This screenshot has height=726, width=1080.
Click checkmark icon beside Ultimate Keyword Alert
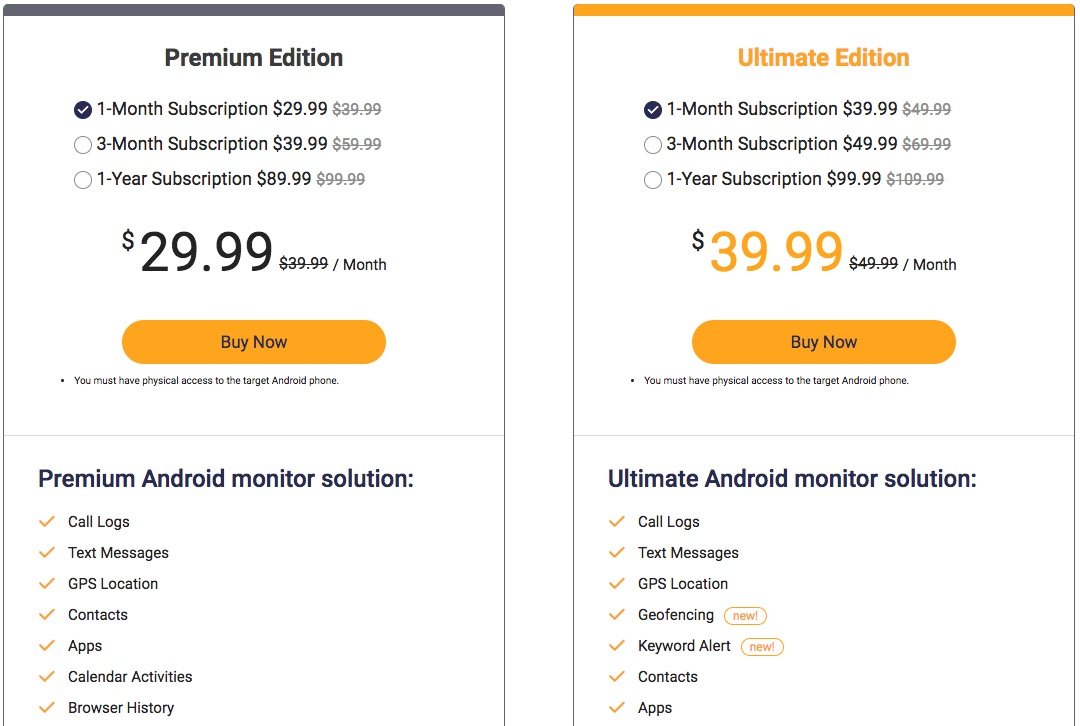point(617,645)
